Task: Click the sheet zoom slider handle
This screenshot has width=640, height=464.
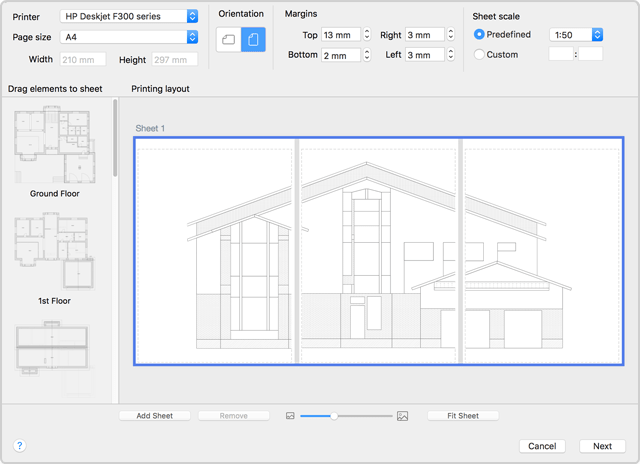Action: (334, 415)
